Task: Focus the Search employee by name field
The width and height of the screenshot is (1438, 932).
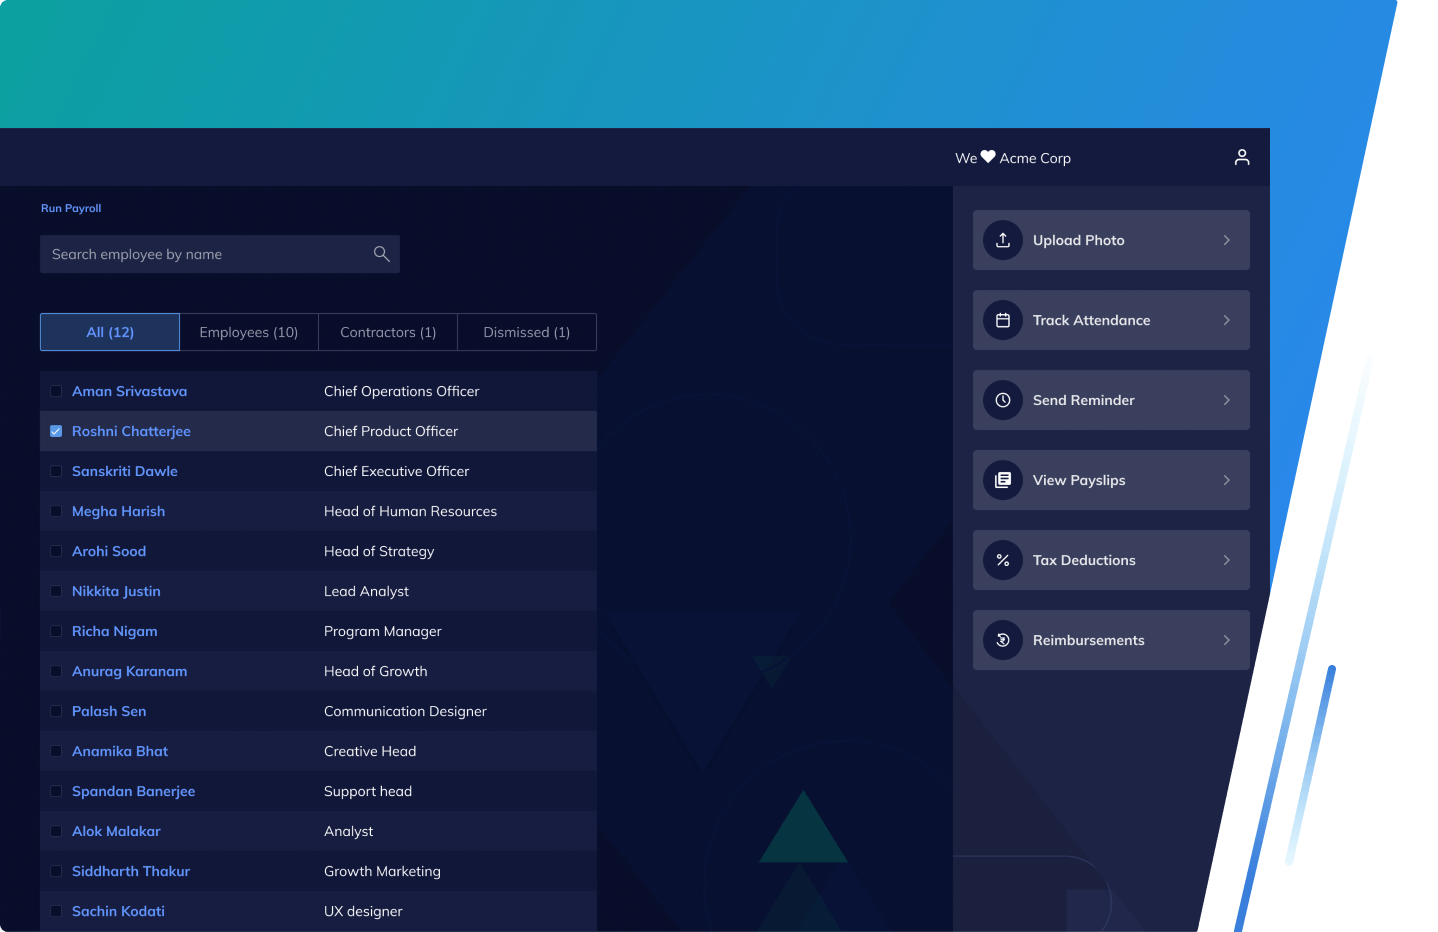Action: tap(220, 254)
